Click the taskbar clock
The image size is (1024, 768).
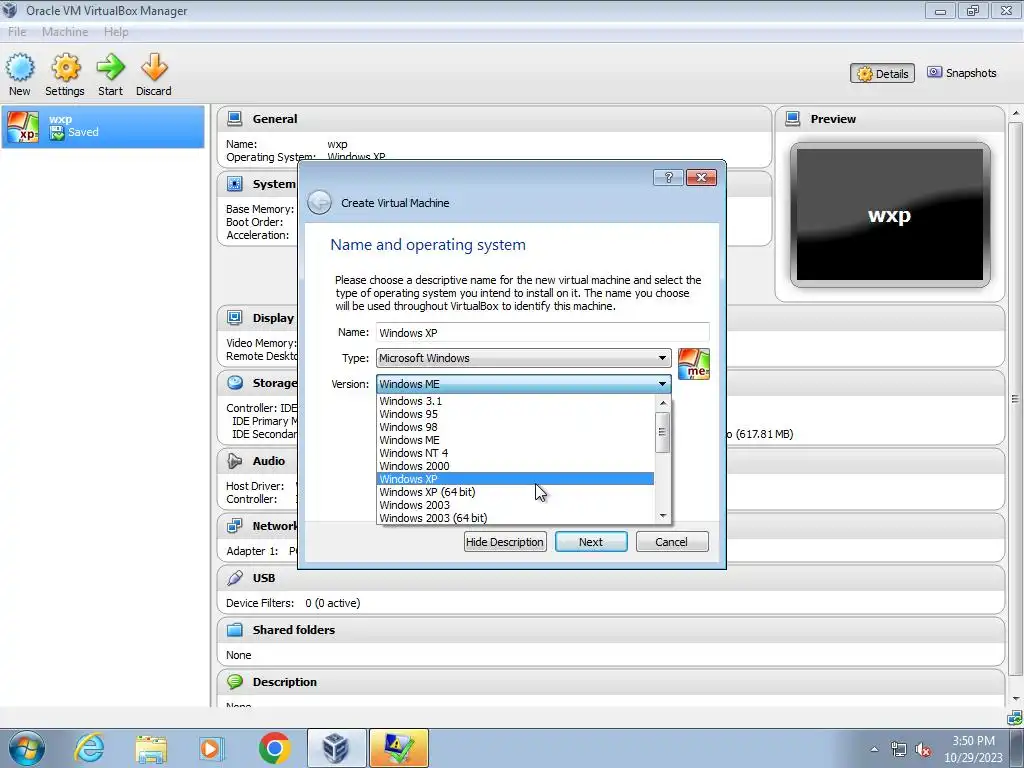pyautogui.click(x=973, y=749)
